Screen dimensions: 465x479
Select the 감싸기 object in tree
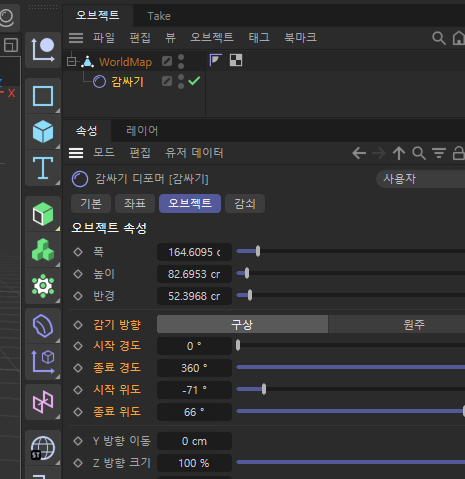coord(127,81)
